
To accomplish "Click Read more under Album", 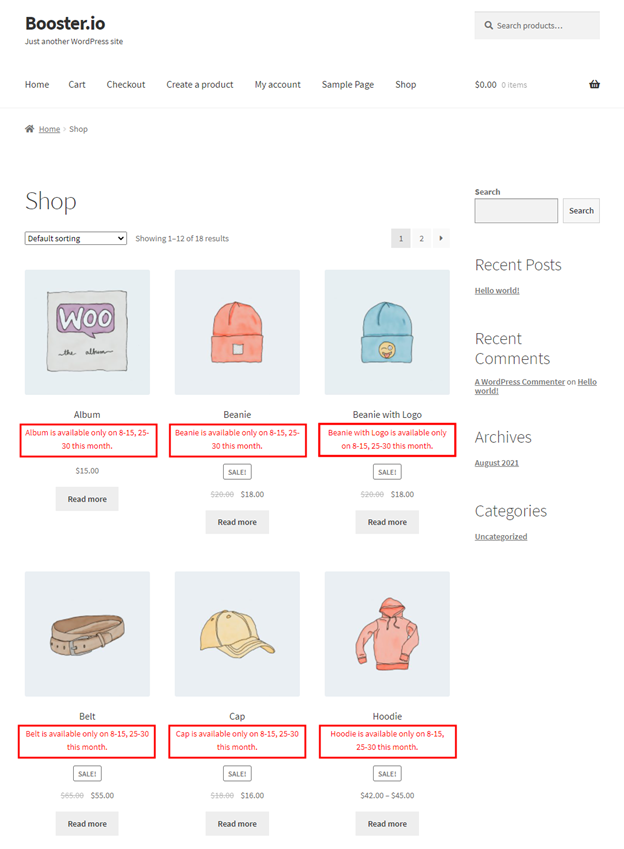I will pos(87,499).
